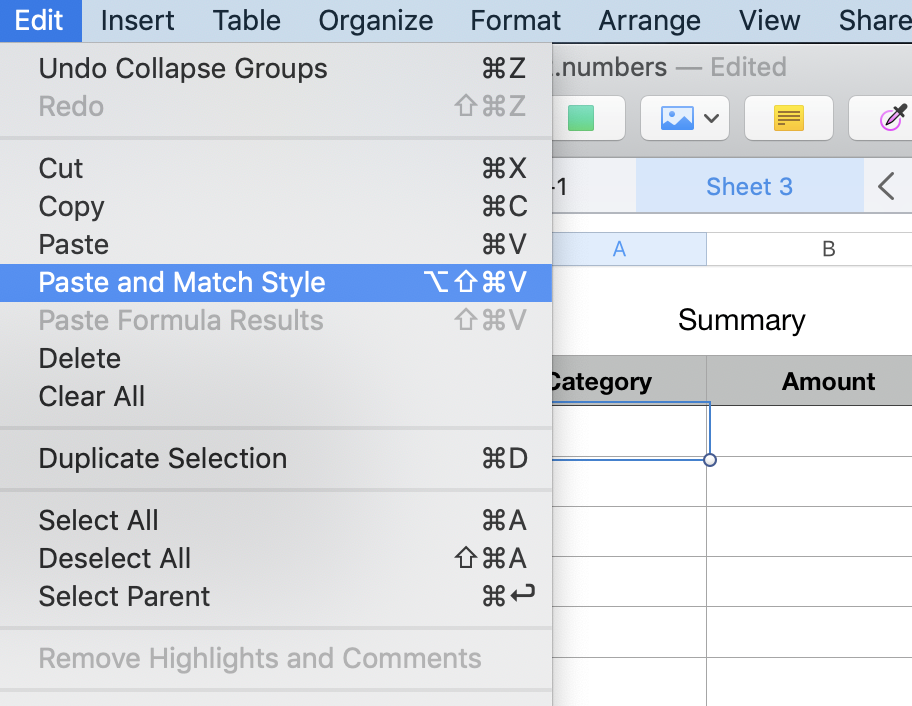Image resolution: width=912 pixels, height=706 pixels.
Task: Open the Organize menu
Action: pos(376,20)
